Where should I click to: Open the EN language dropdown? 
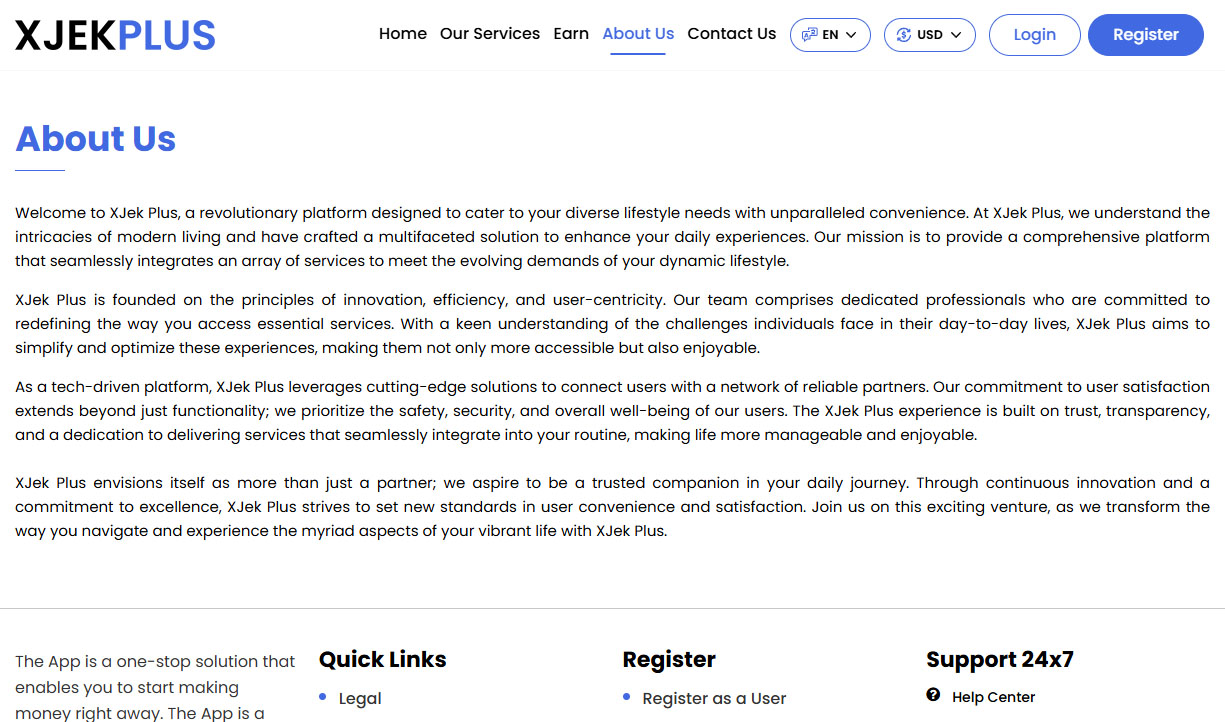[830, 34]
